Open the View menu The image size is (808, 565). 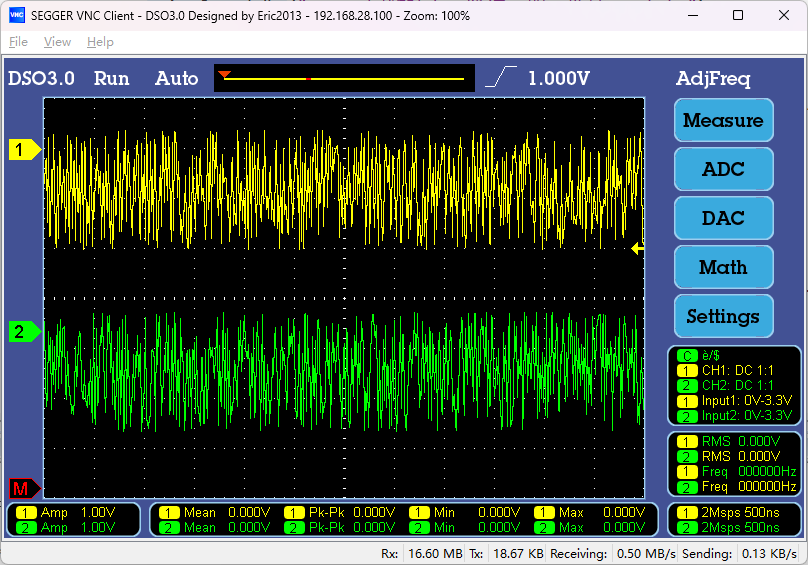click(57, 42)
